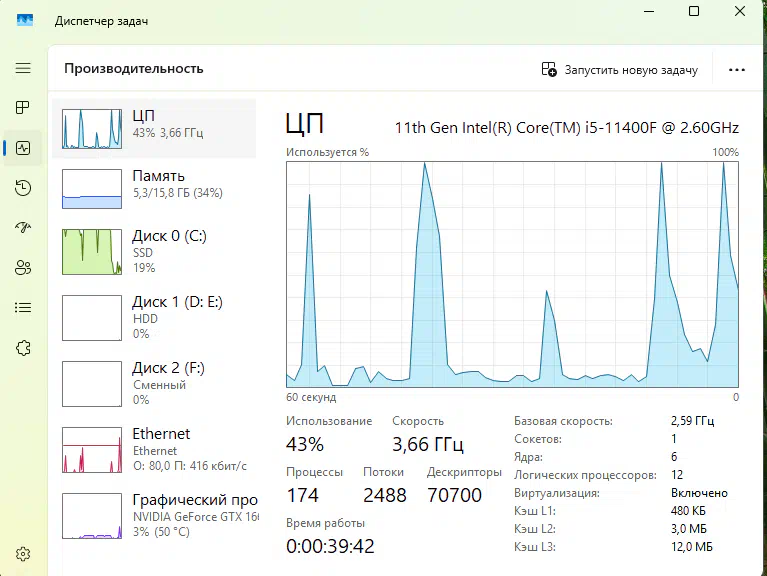
Task: Open Task Manager settings gear
Action: 23,554
